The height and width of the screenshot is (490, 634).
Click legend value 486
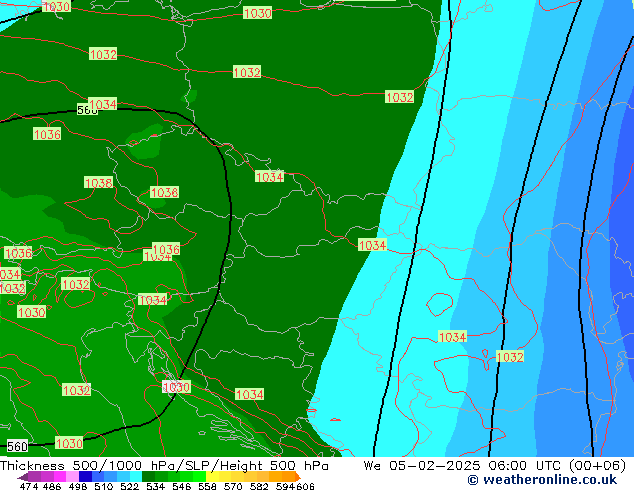point(52,486)
